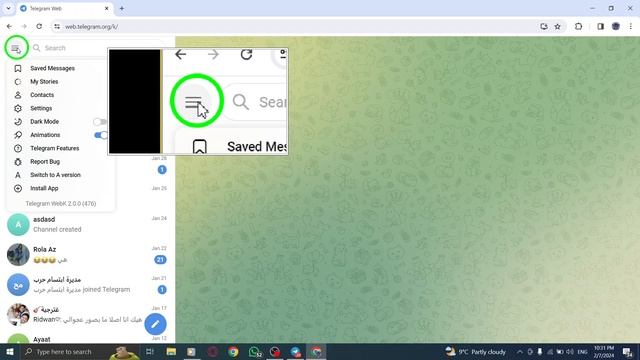
Task: Click the Windows taskbar search box
Action: [x=80, y=351]
